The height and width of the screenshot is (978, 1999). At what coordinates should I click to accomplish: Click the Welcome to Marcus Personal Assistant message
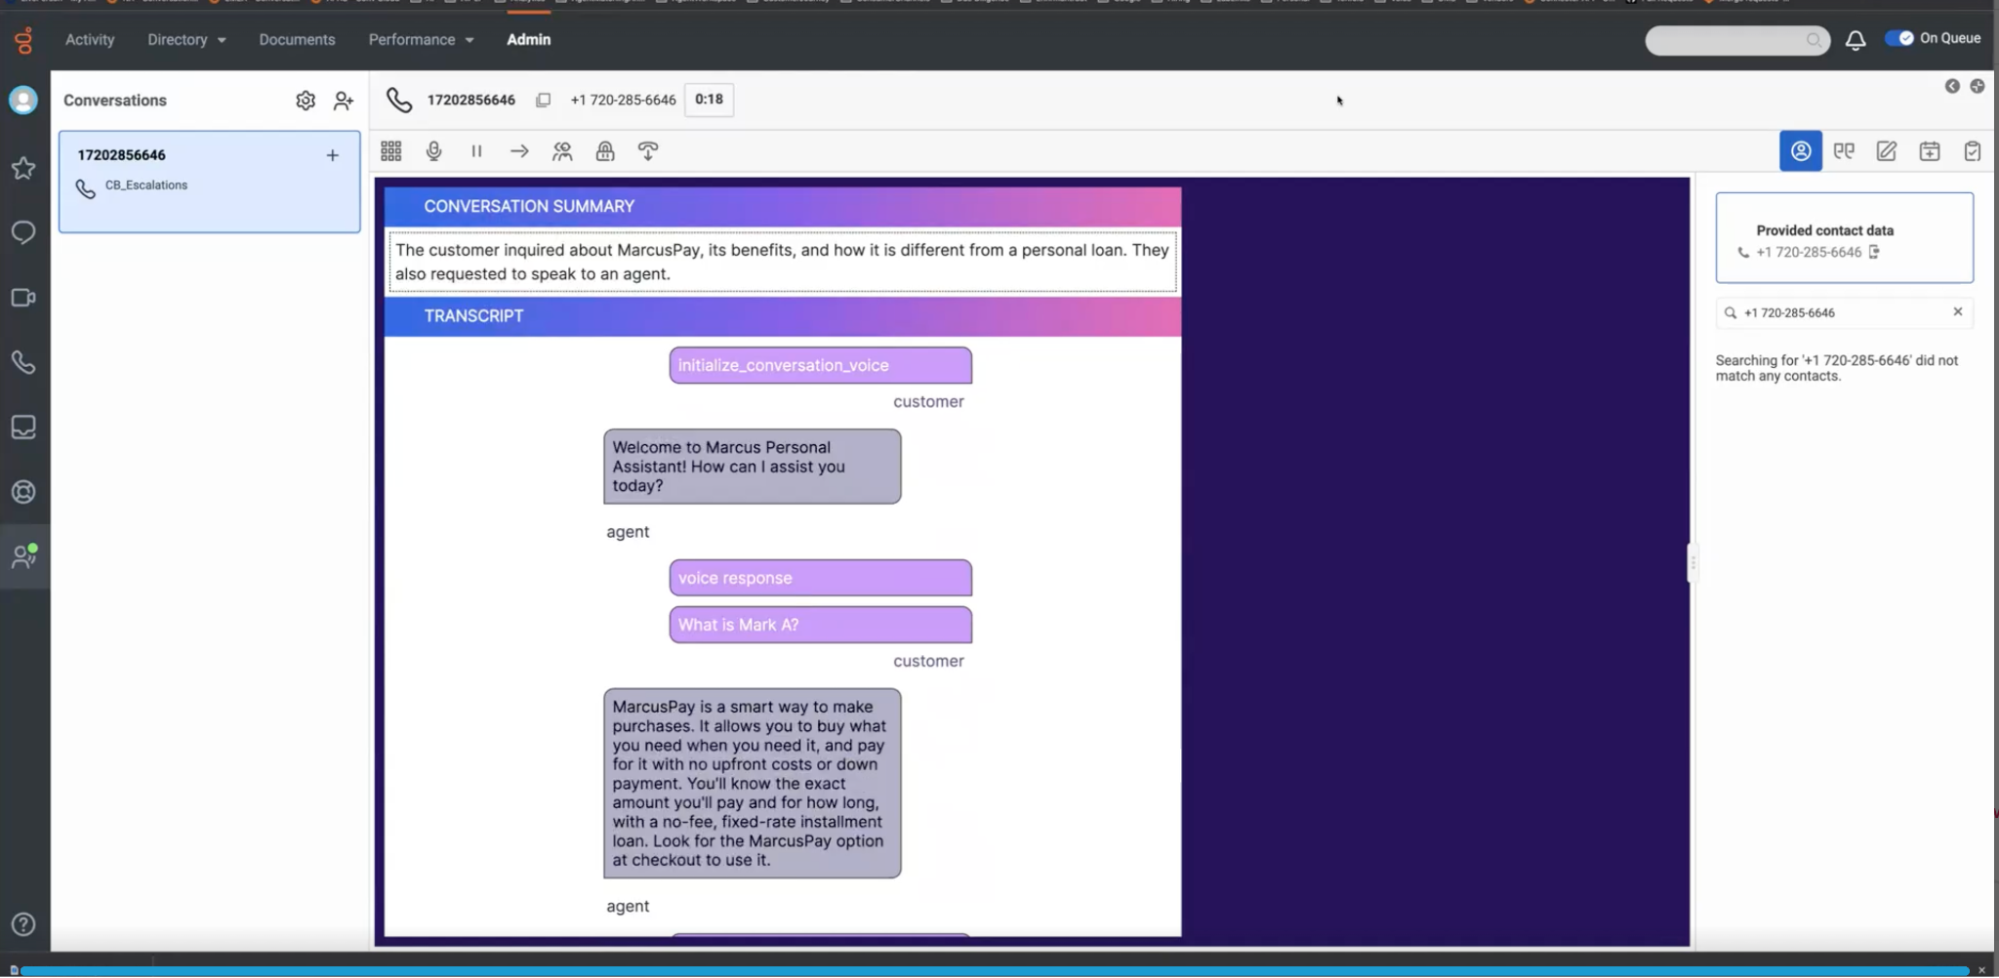tap(752, 467)
